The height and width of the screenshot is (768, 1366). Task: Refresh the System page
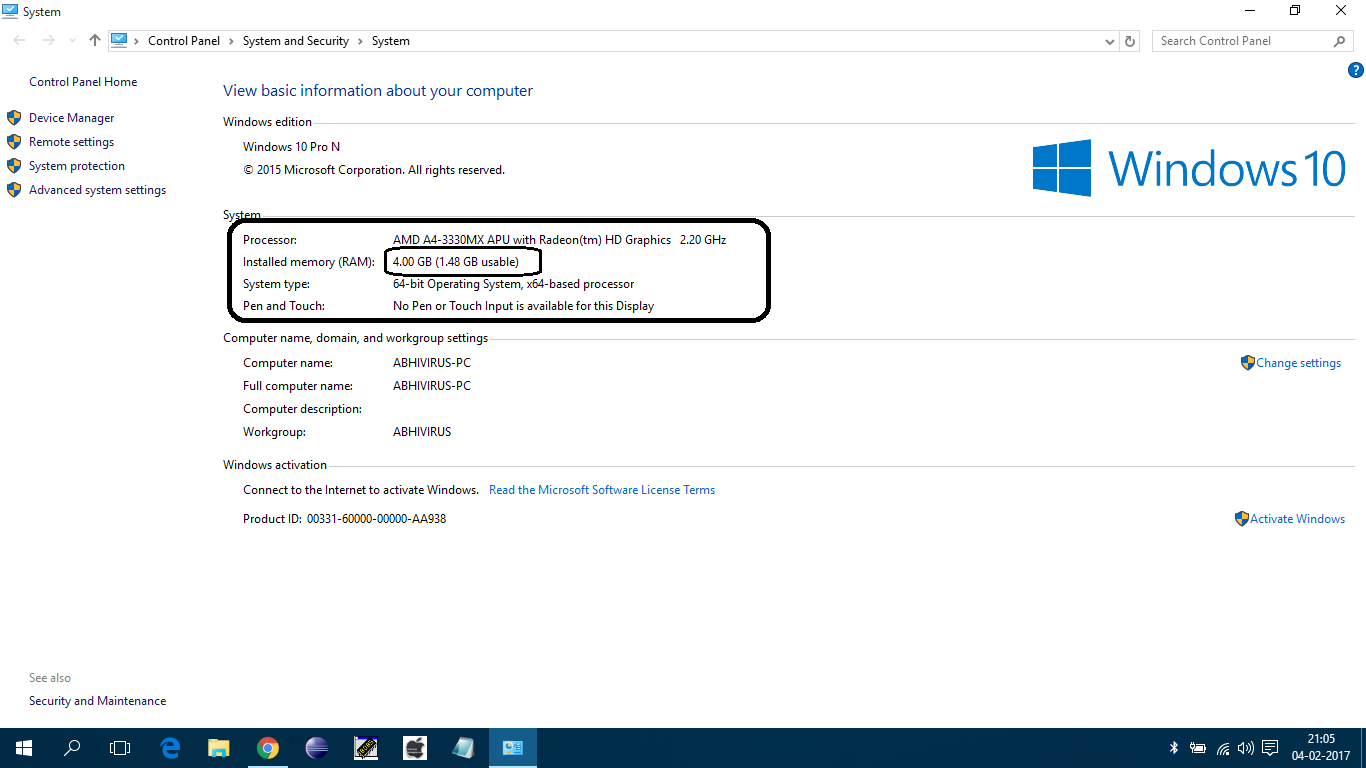pos(1130,41)
